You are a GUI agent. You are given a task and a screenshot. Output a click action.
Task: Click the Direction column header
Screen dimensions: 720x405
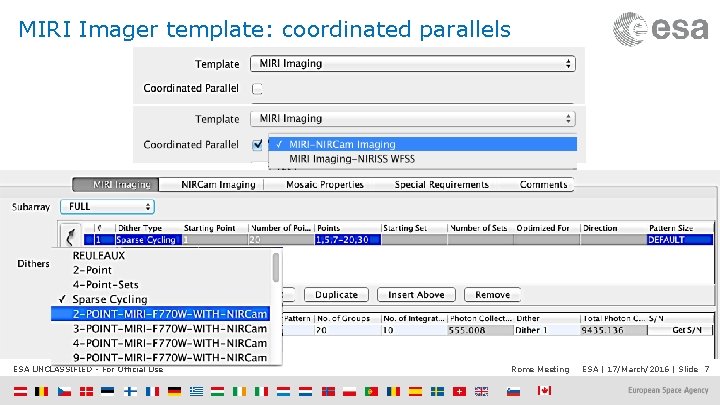(x=600, y=228)
